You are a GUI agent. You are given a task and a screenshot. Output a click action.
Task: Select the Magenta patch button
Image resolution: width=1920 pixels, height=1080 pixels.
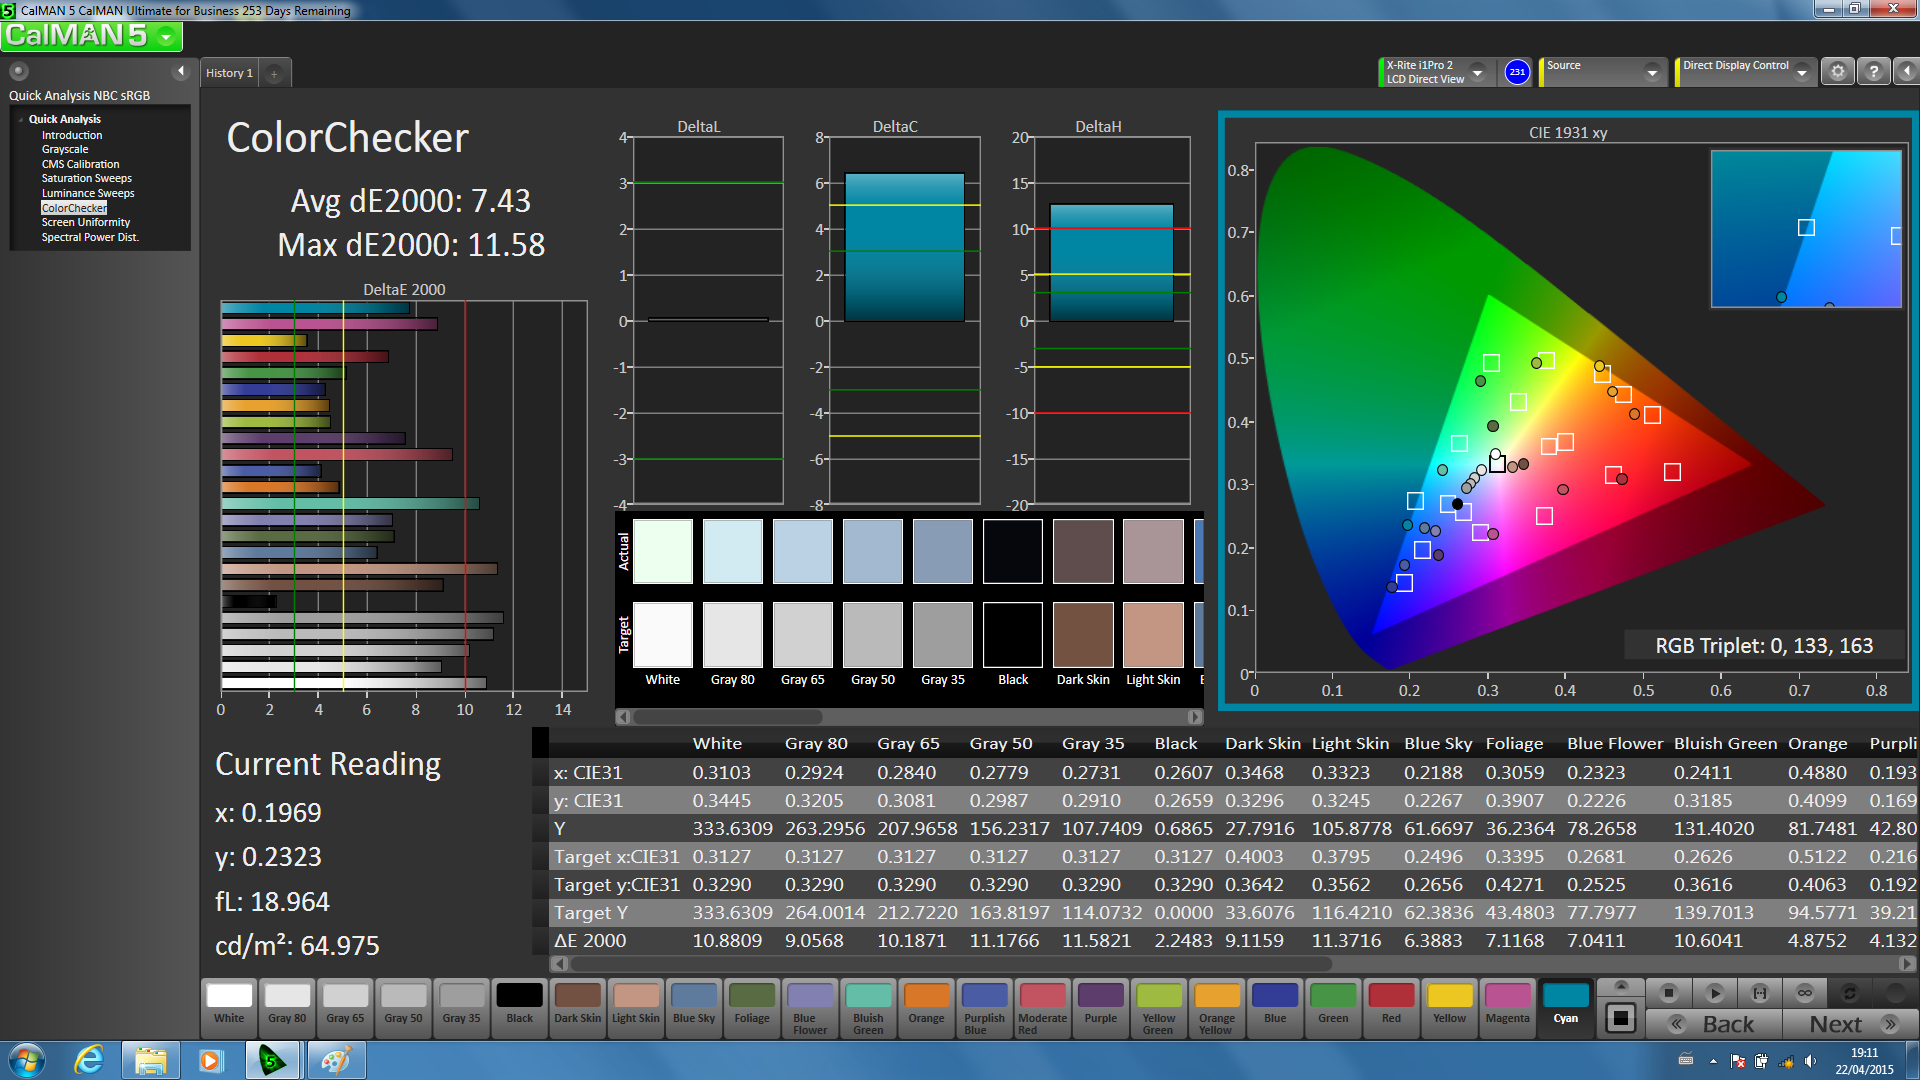pos(1507,1006)
